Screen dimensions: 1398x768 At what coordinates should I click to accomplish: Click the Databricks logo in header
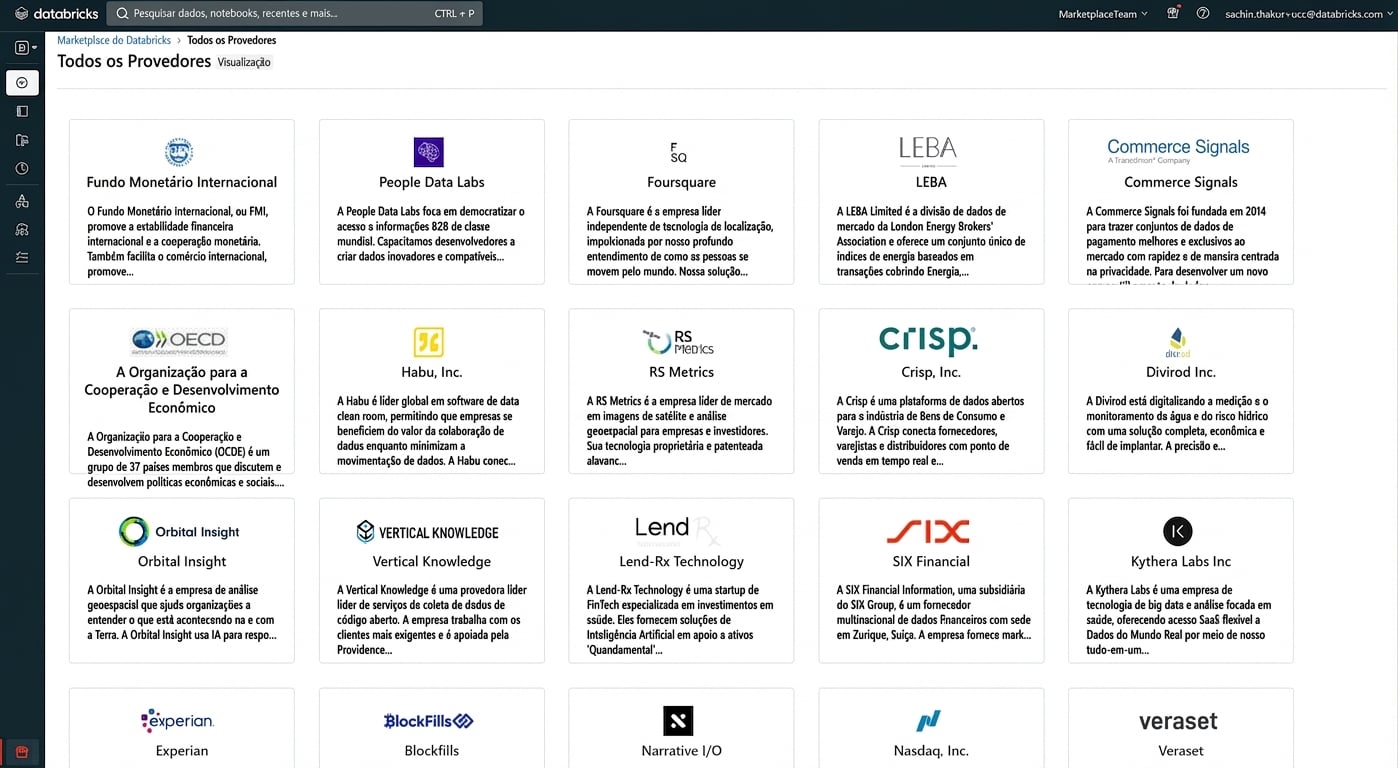click(56, 14)
